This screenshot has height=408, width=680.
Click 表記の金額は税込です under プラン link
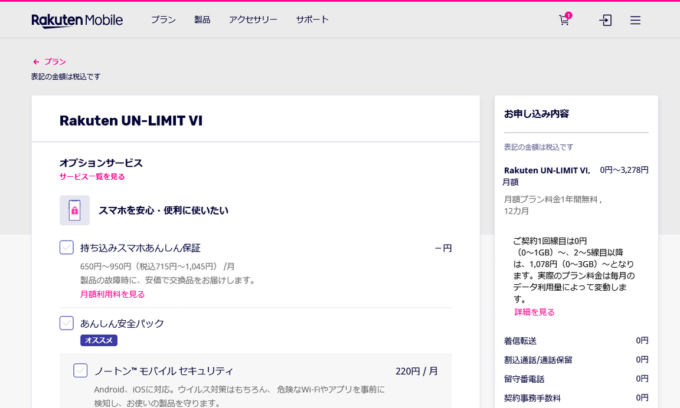click(66, 77)
